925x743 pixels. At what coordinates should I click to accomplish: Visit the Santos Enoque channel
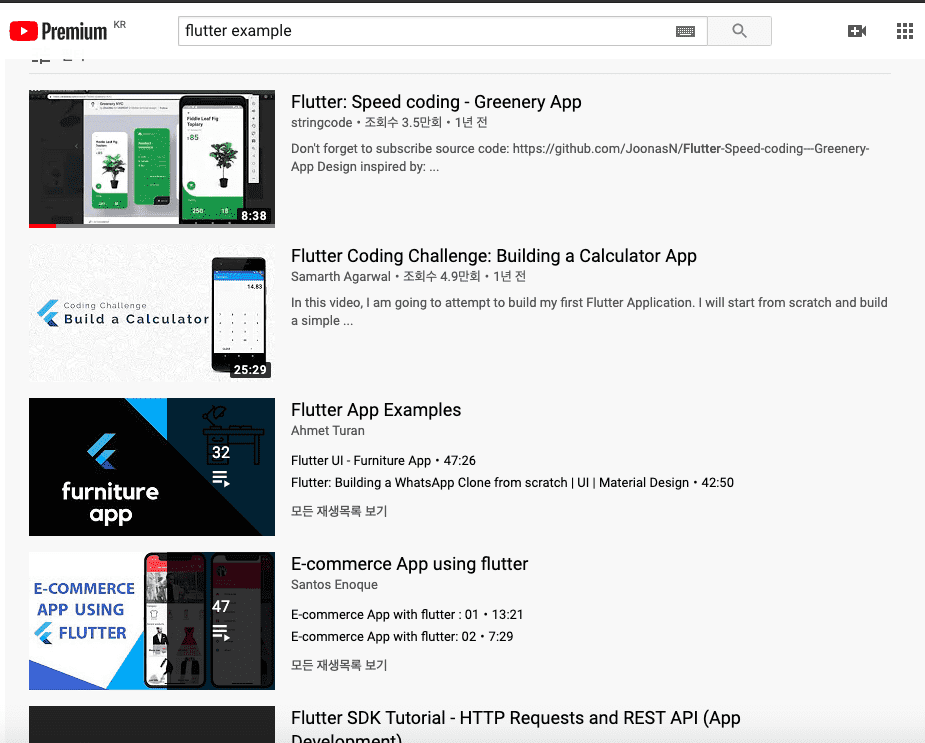(x=334, y=585)
